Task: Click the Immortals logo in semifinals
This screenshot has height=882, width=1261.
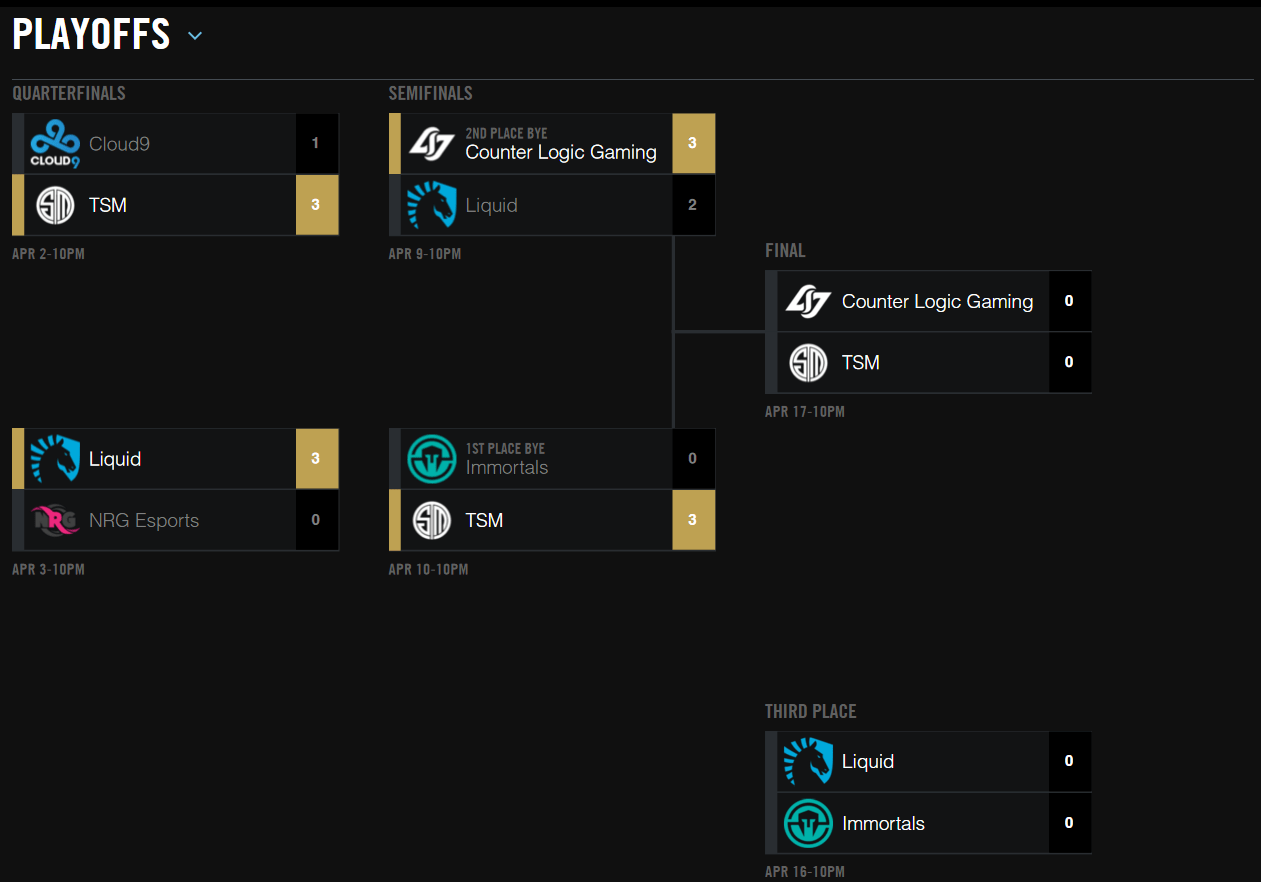Action: (x=431, y=459)
